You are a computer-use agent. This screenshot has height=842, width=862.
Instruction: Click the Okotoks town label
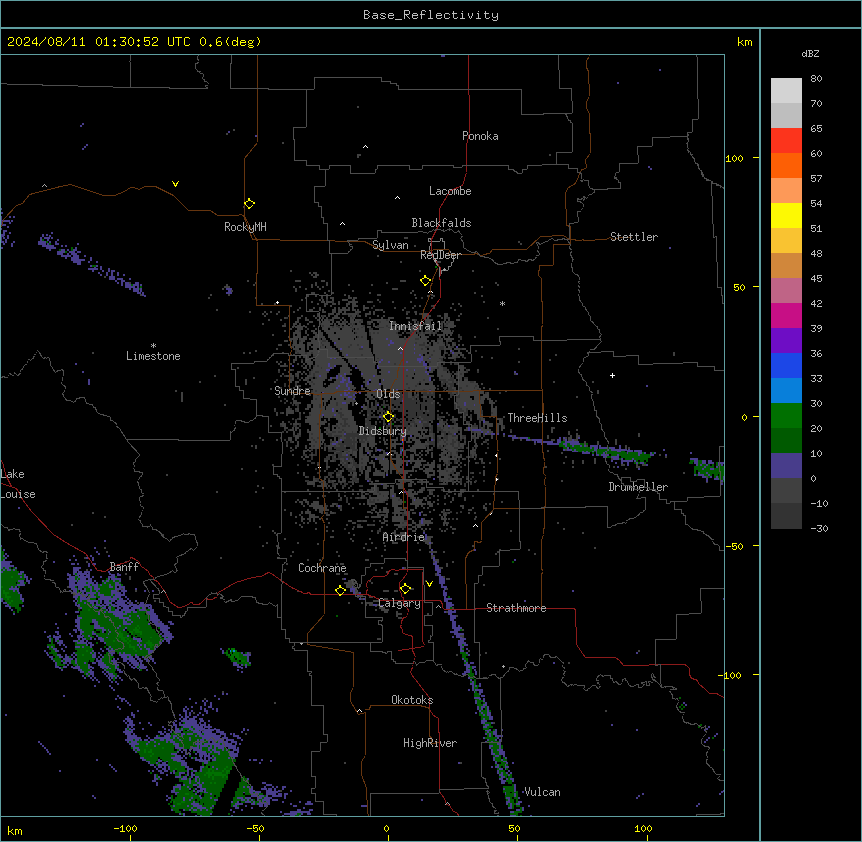click(x=412, y=700)
